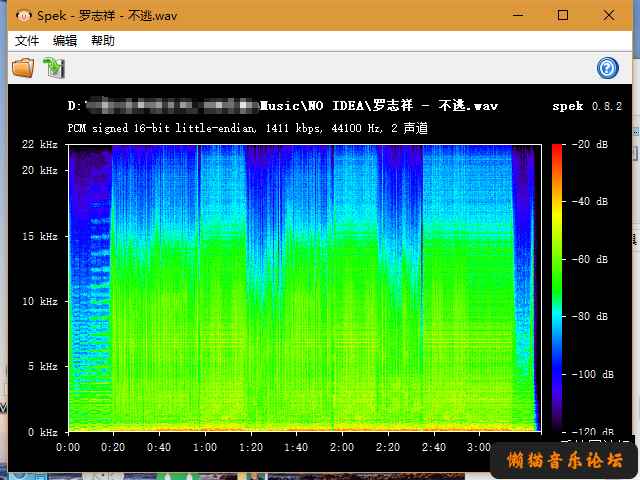
Task: Open the 文件 menu
Action: (x=27, y=40)
